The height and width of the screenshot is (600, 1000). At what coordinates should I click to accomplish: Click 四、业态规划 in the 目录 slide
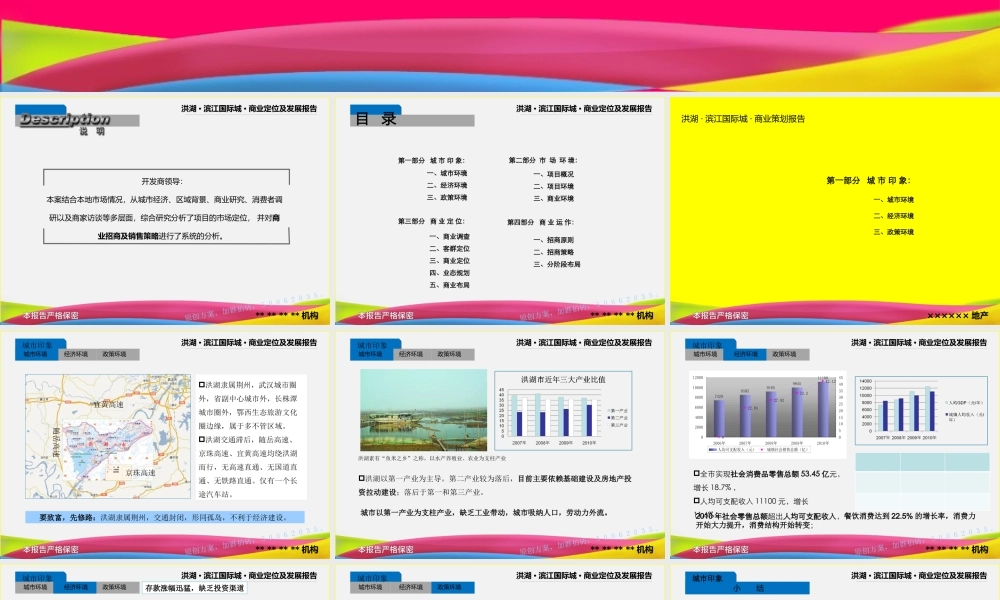450,273
